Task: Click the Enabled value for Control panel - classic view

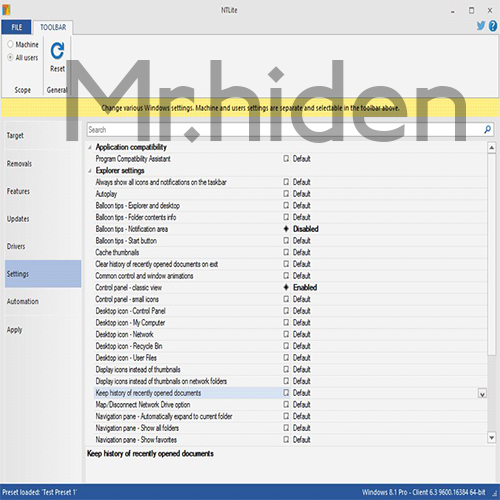Action: coord(305,287)
